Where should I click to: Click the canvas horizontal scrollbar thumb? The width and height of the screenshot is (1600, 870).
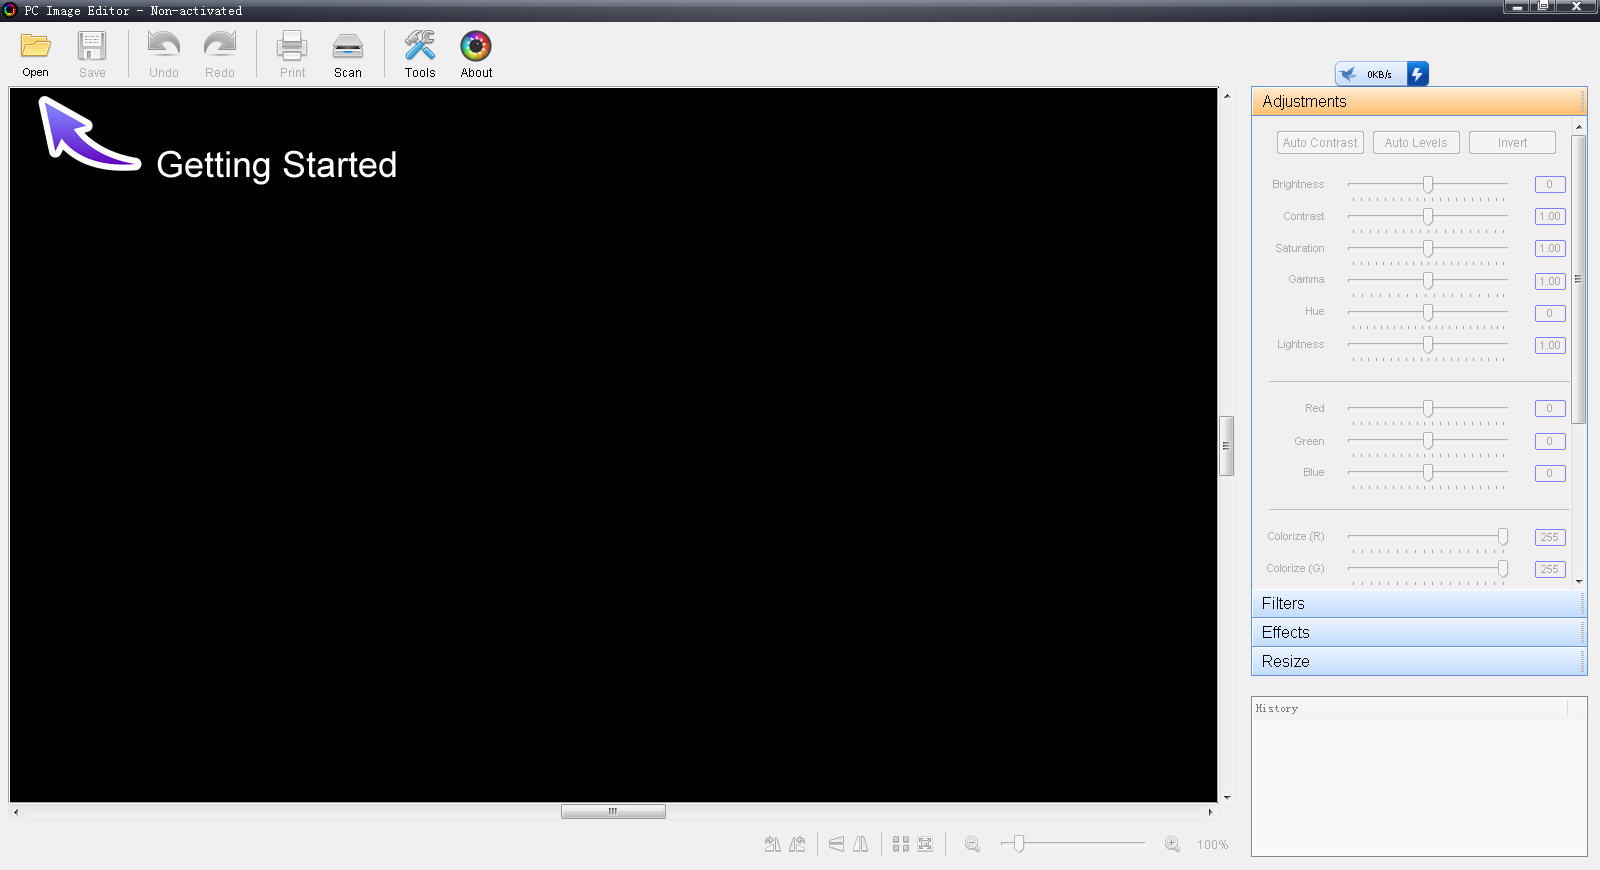[613, 812]
